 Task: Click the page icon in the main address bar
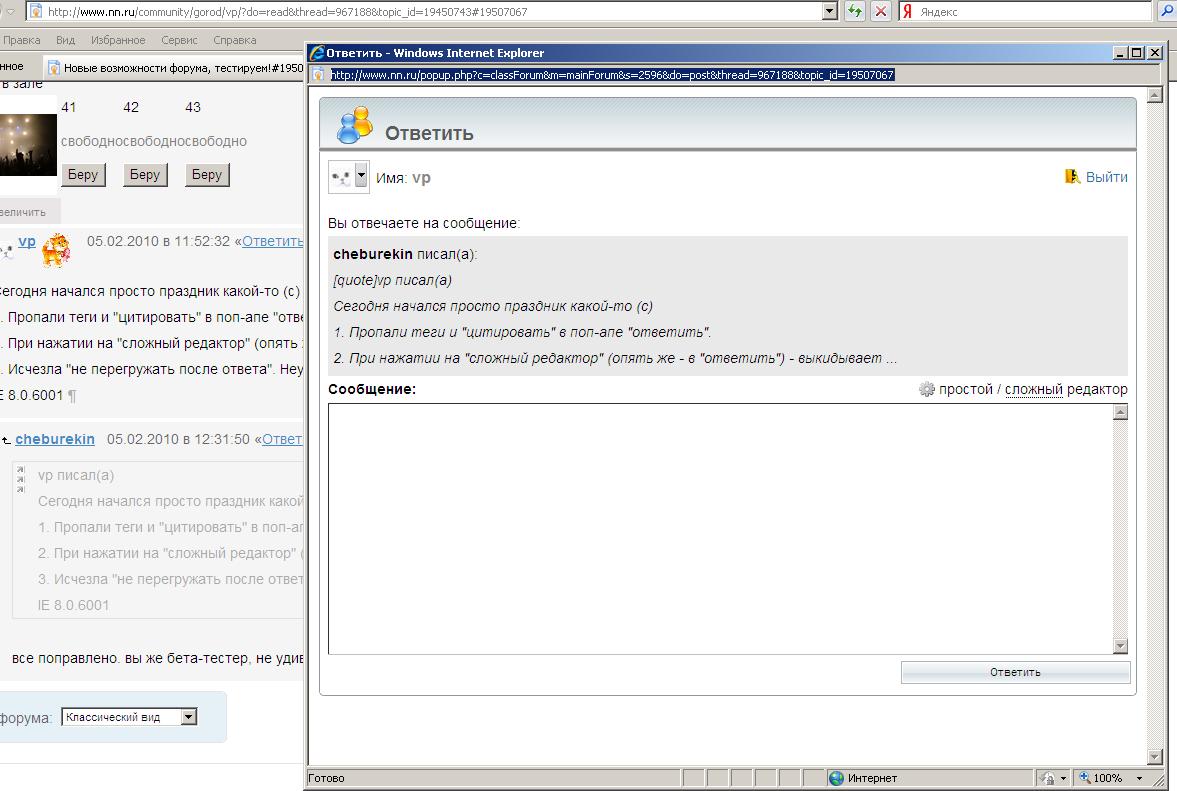coord(35,11)
